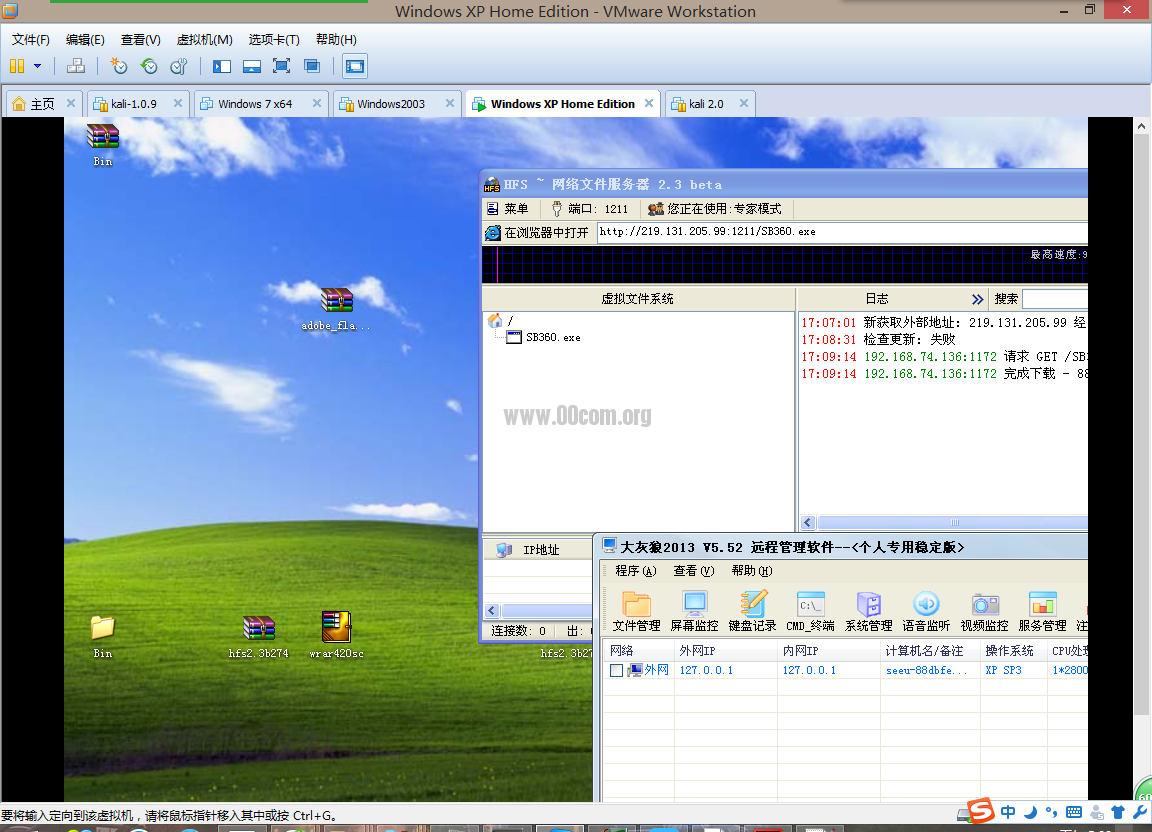
Task: Select hfs2.3b274 archive icon
Action: [259, 636]
